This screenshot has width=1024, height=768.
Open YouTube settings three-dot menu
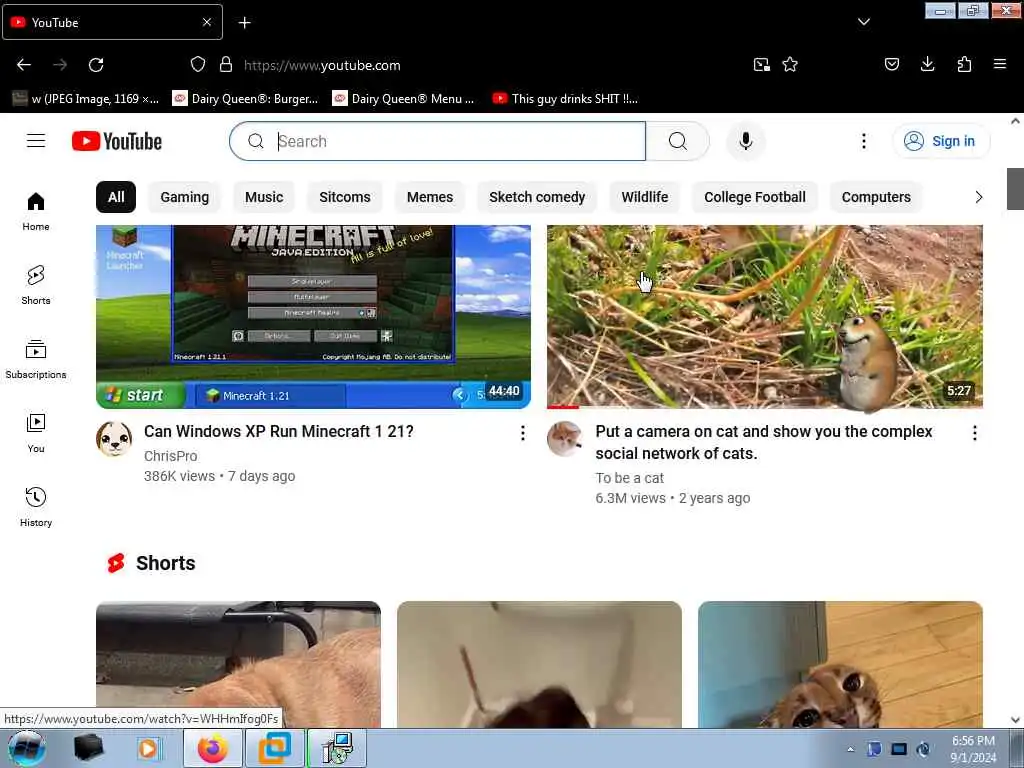pyautogui.click(x=863, y=141)
